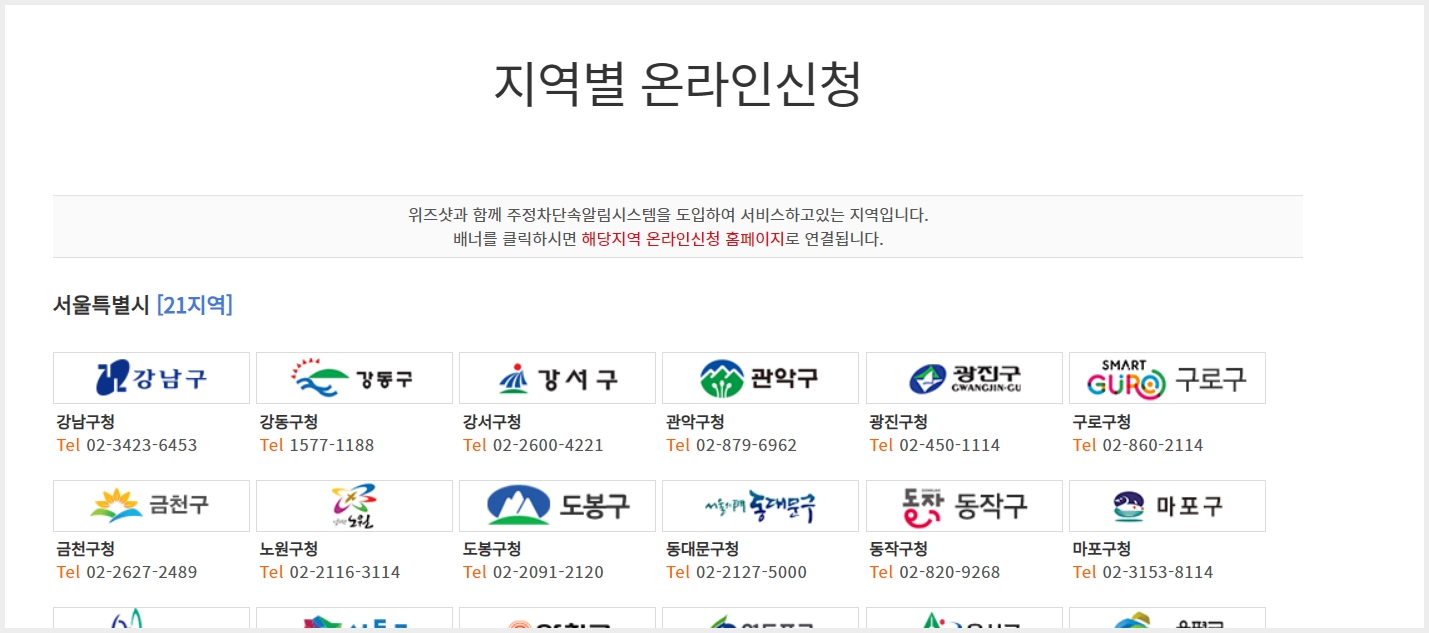The image size is (1429, 633).
Task: Click the 지역별 온라인신청 page title
Action: (x=677, y=84)
